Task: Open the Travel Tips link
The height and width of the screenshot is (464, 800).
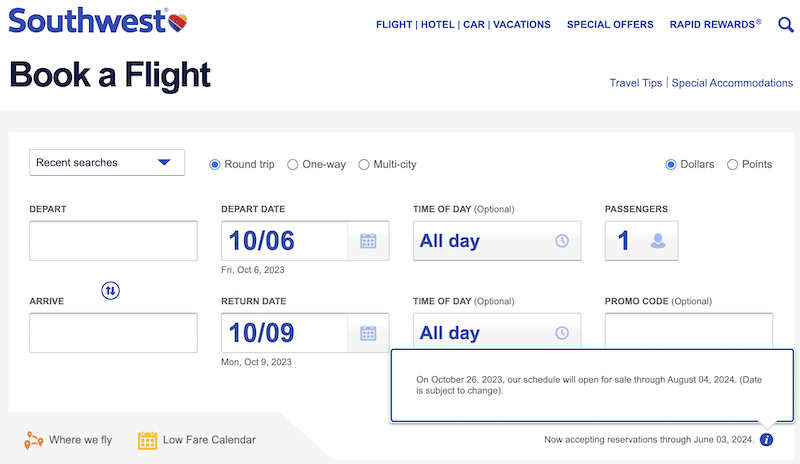Action: pos(636,83)
